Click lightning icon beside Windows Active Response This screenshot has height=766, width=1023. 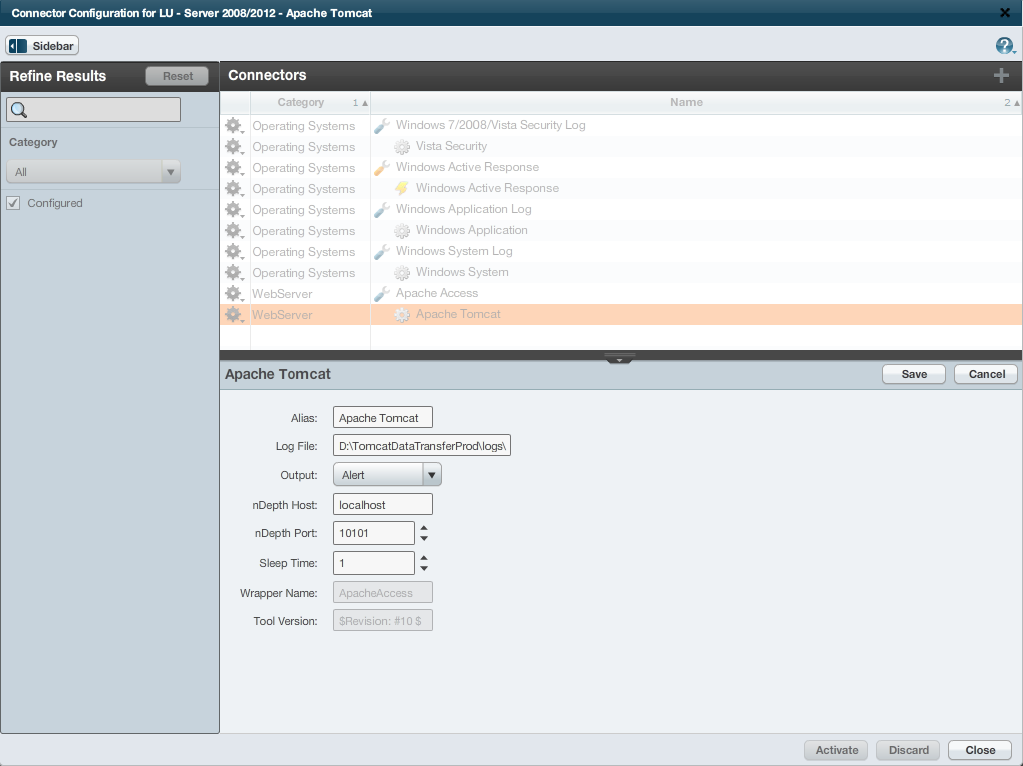402,188
